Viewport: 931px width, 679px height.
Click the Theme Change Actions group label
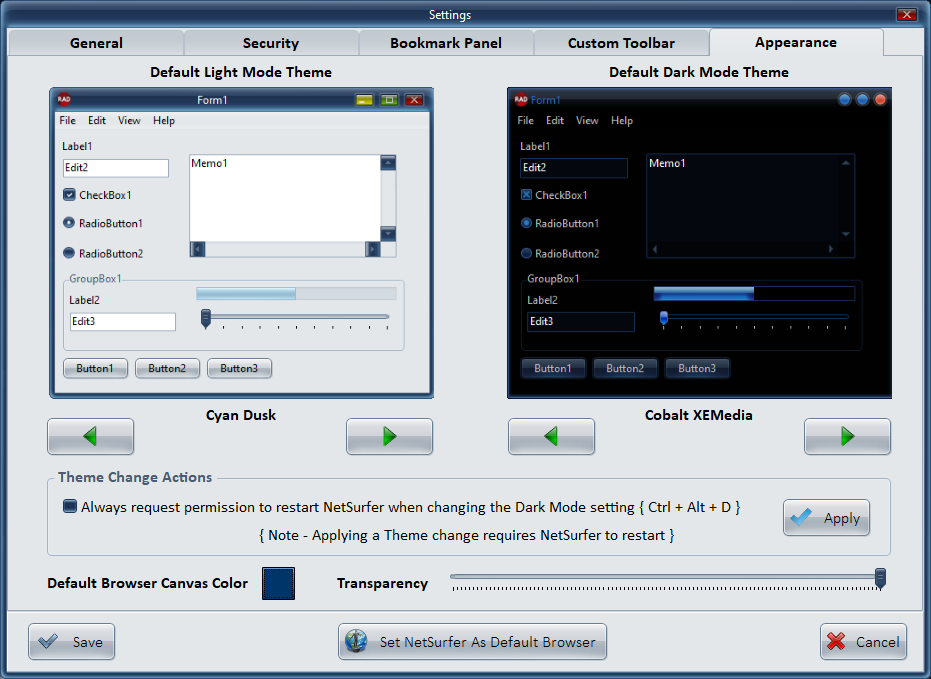tap(135, 477)
